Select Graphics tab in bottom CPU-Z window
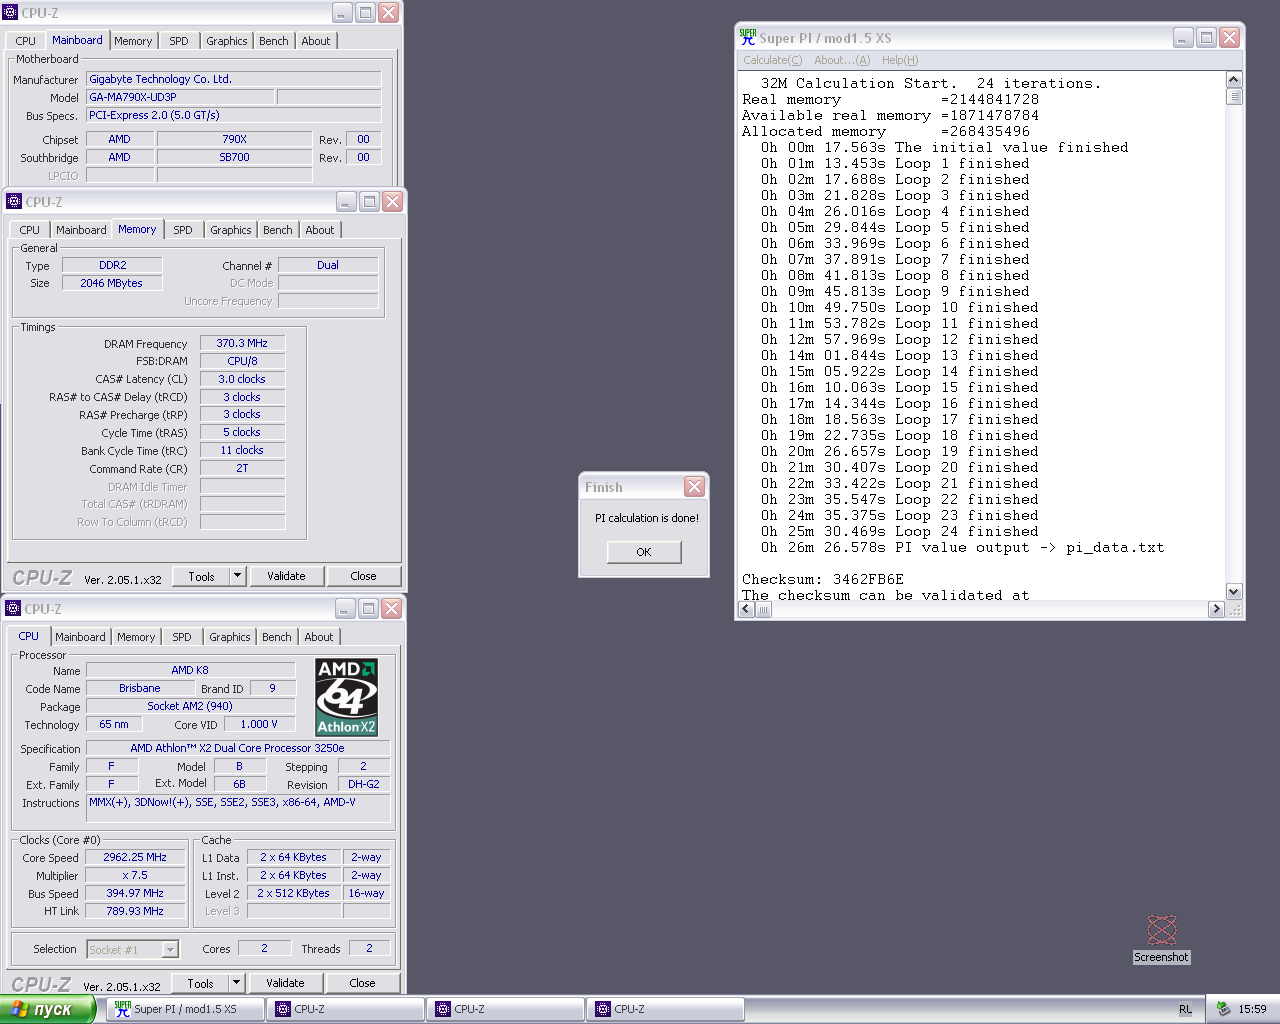Viewport: 1280px width, 1024px height. [230, 637]
